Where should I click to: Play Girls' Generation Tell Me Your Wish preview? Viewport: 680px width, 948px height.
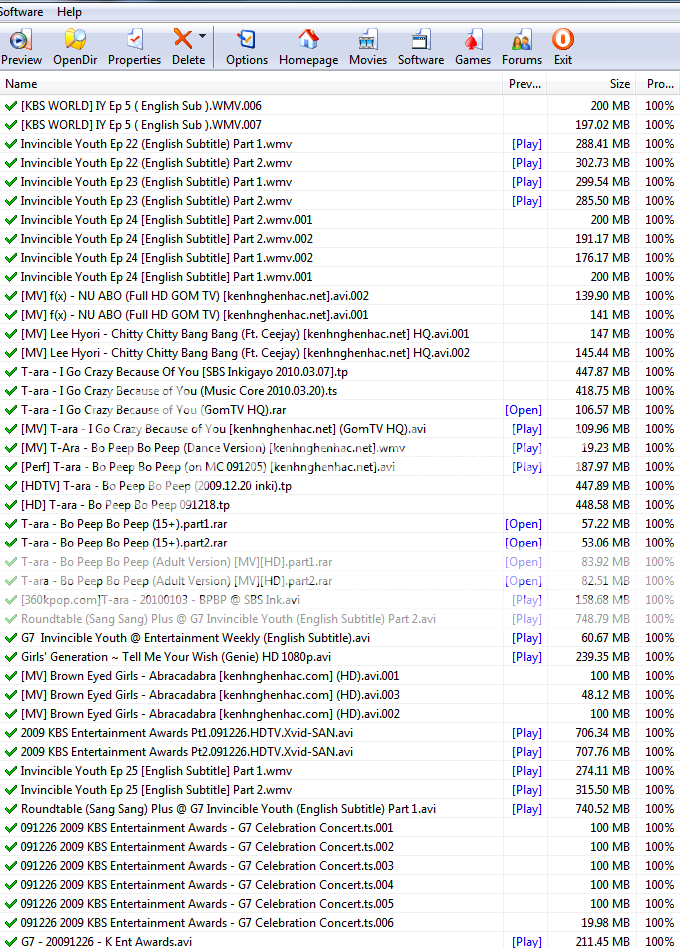tap(527, 657)
